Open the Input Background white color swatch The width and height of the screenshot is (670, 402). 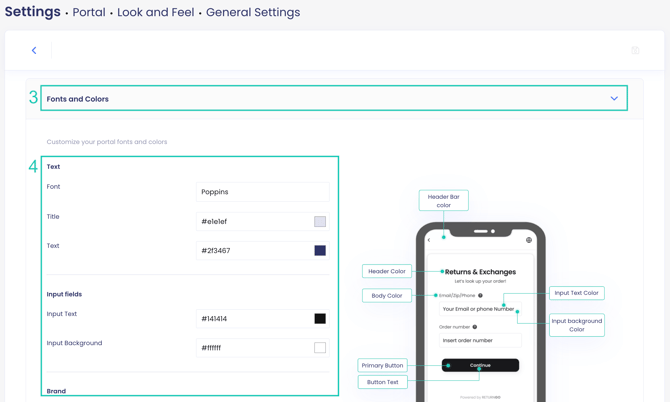click(x=320, y=348)
